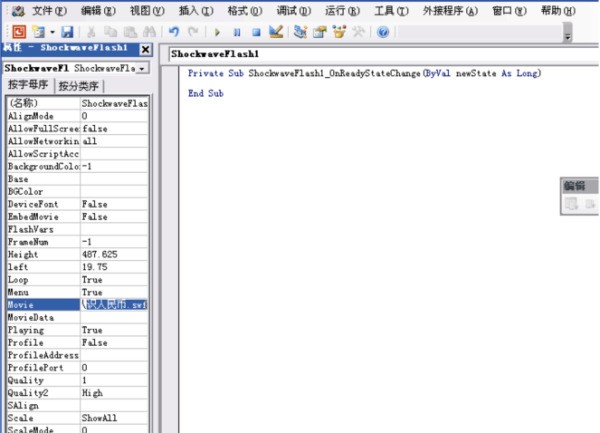This screenshot has width=600, height=433.
Task: Close the properties panel with X button
Action: point(146,50)
